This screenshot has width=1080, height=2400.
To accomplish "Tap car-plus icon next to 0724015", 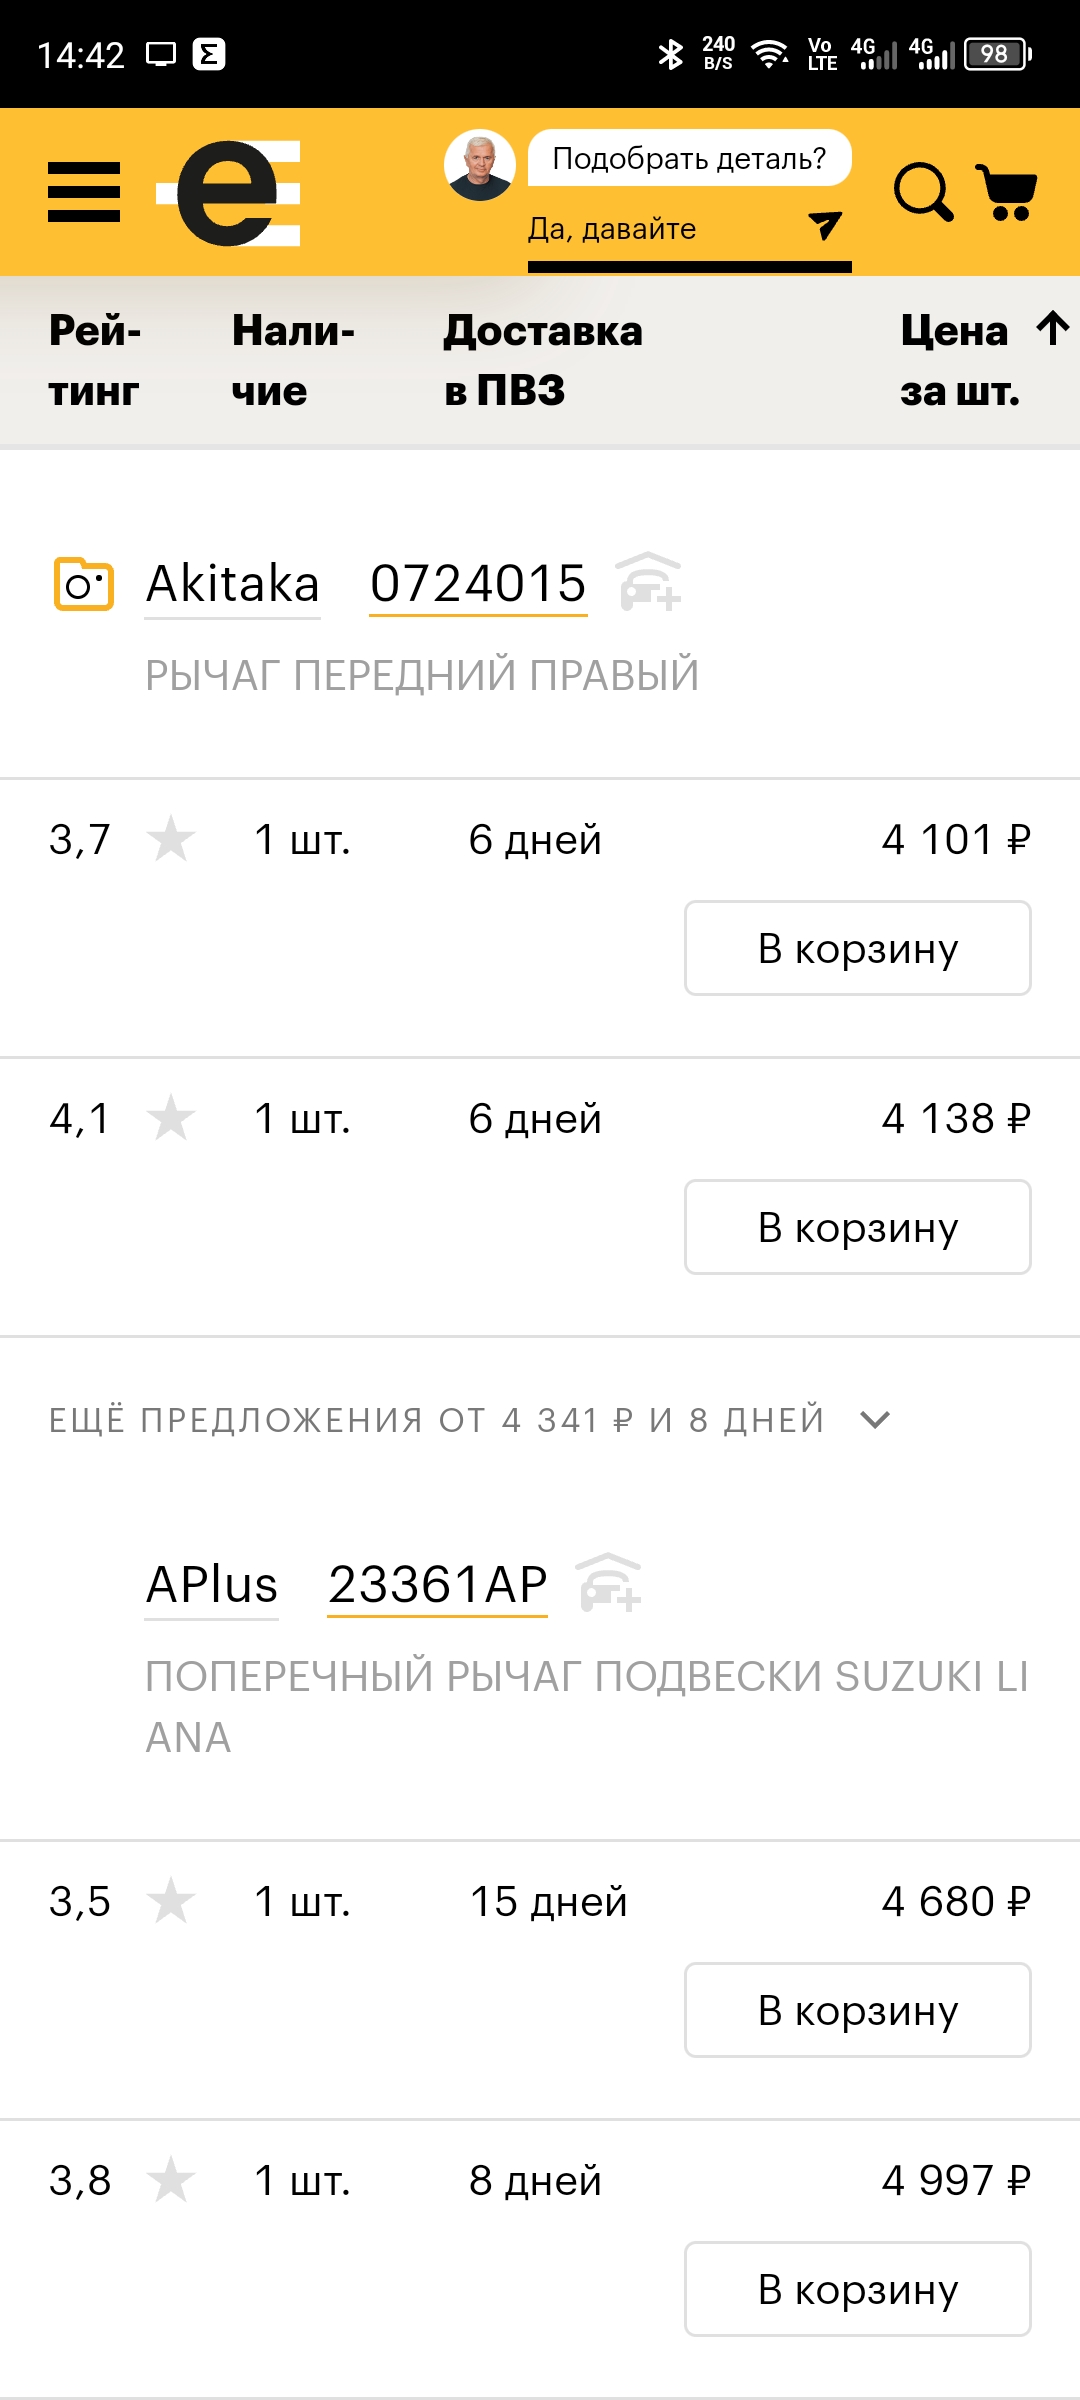I will click(x=648, y=582).
